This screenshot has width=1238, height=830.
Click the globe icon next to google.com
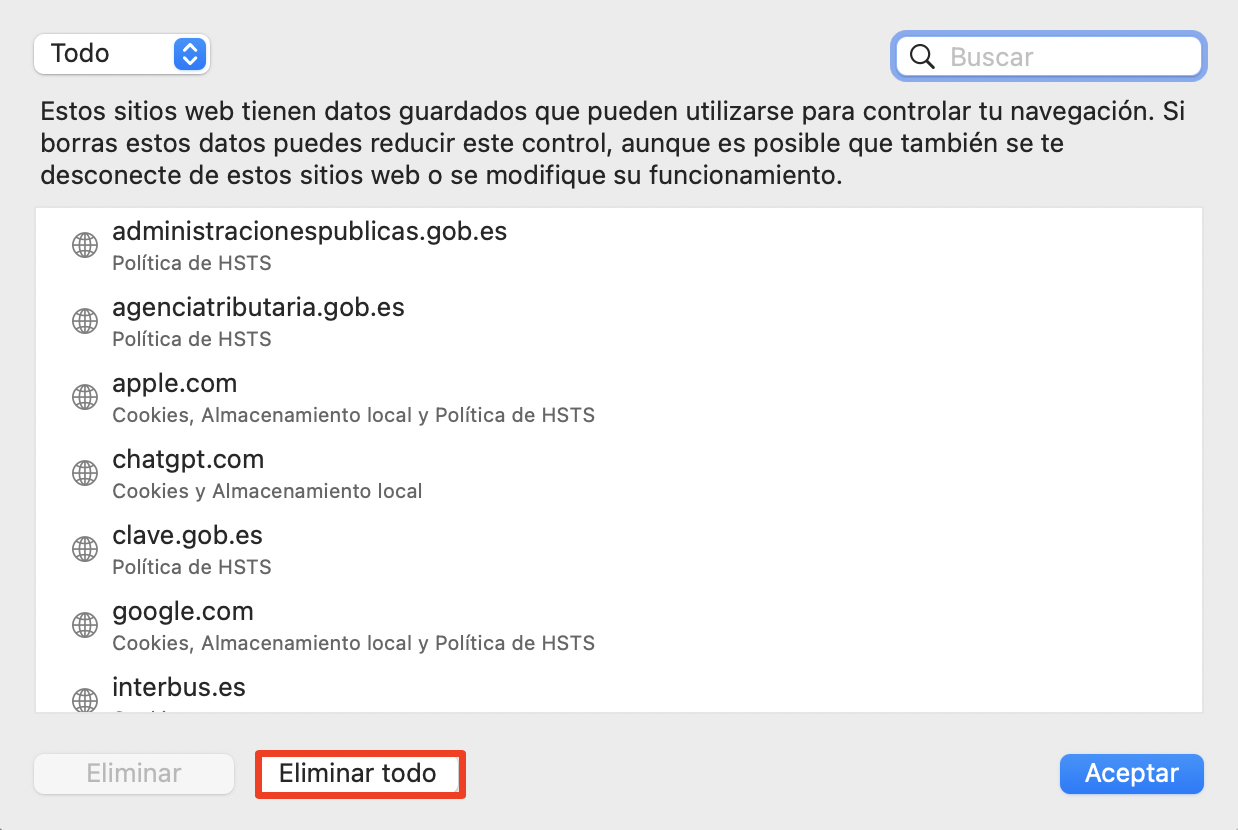pos(85,625)
